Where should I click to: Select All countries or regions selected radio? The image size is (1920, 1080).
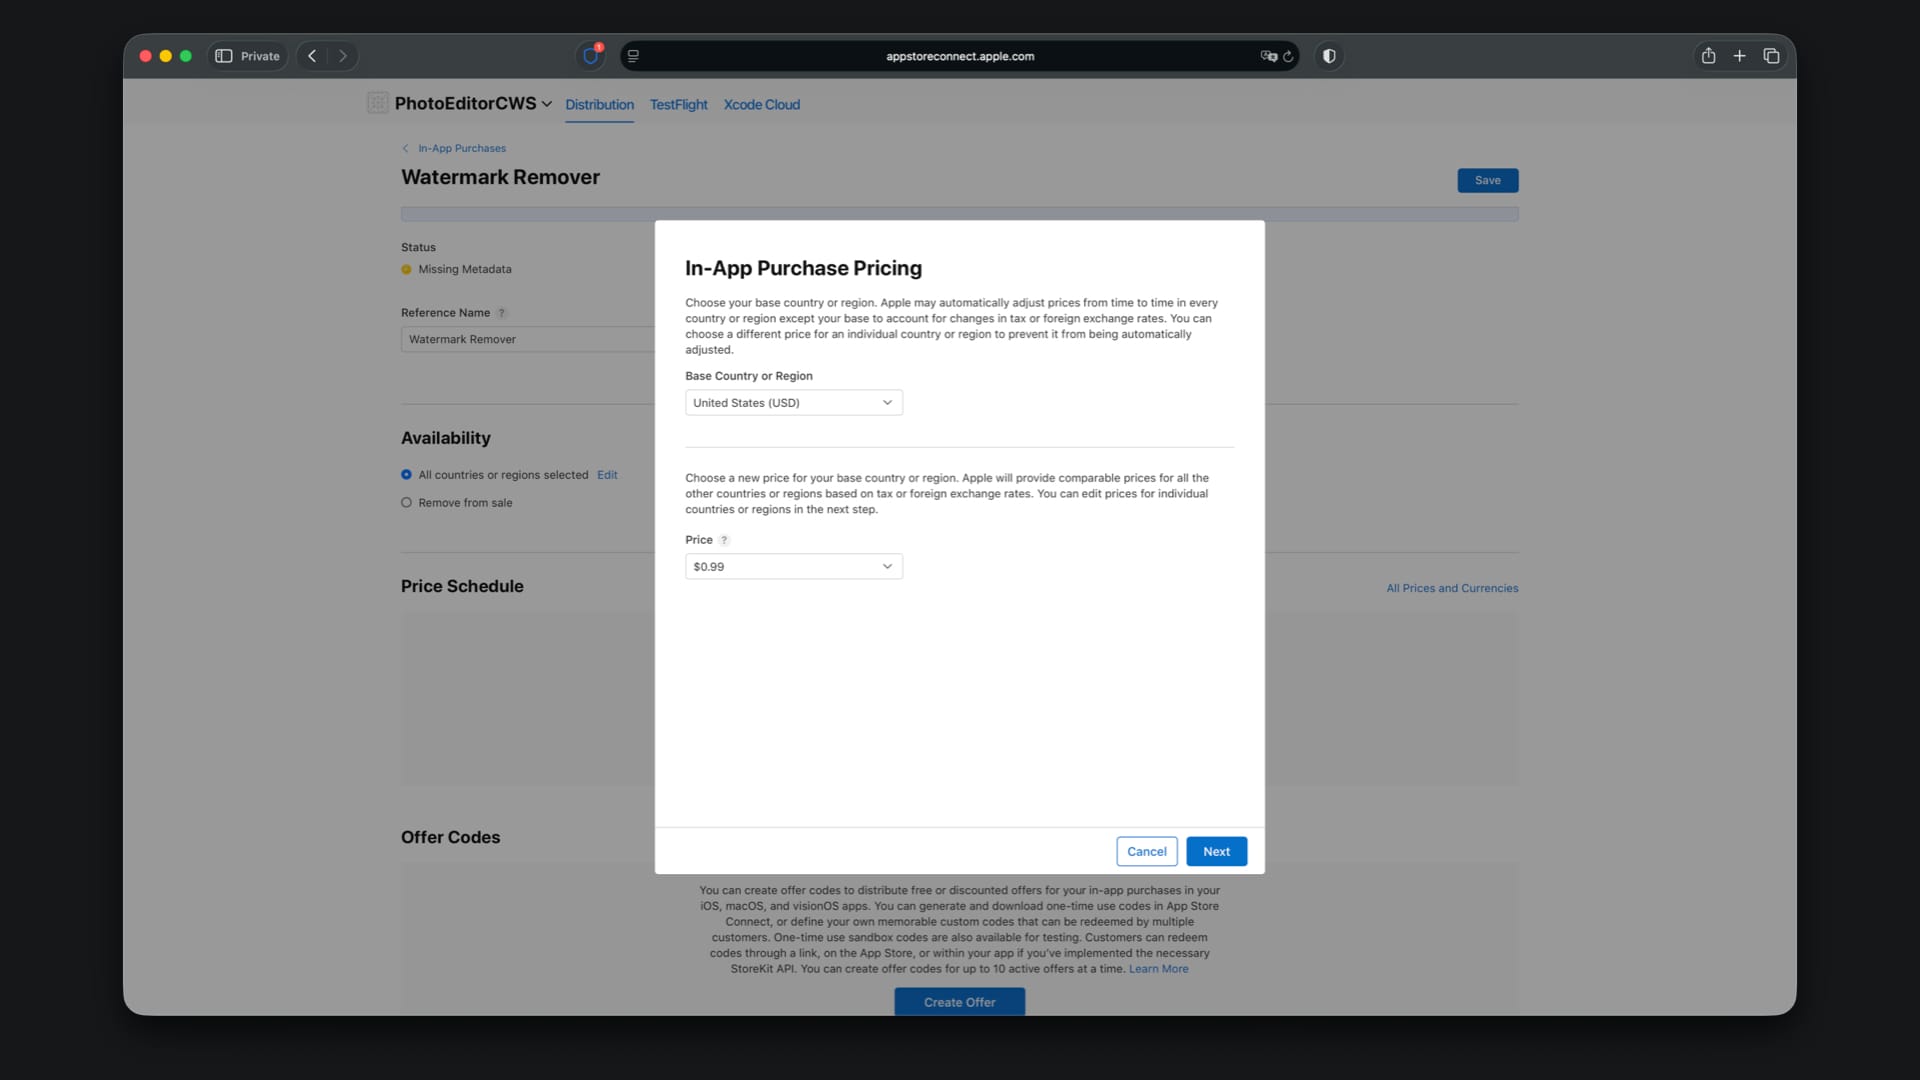406,475
